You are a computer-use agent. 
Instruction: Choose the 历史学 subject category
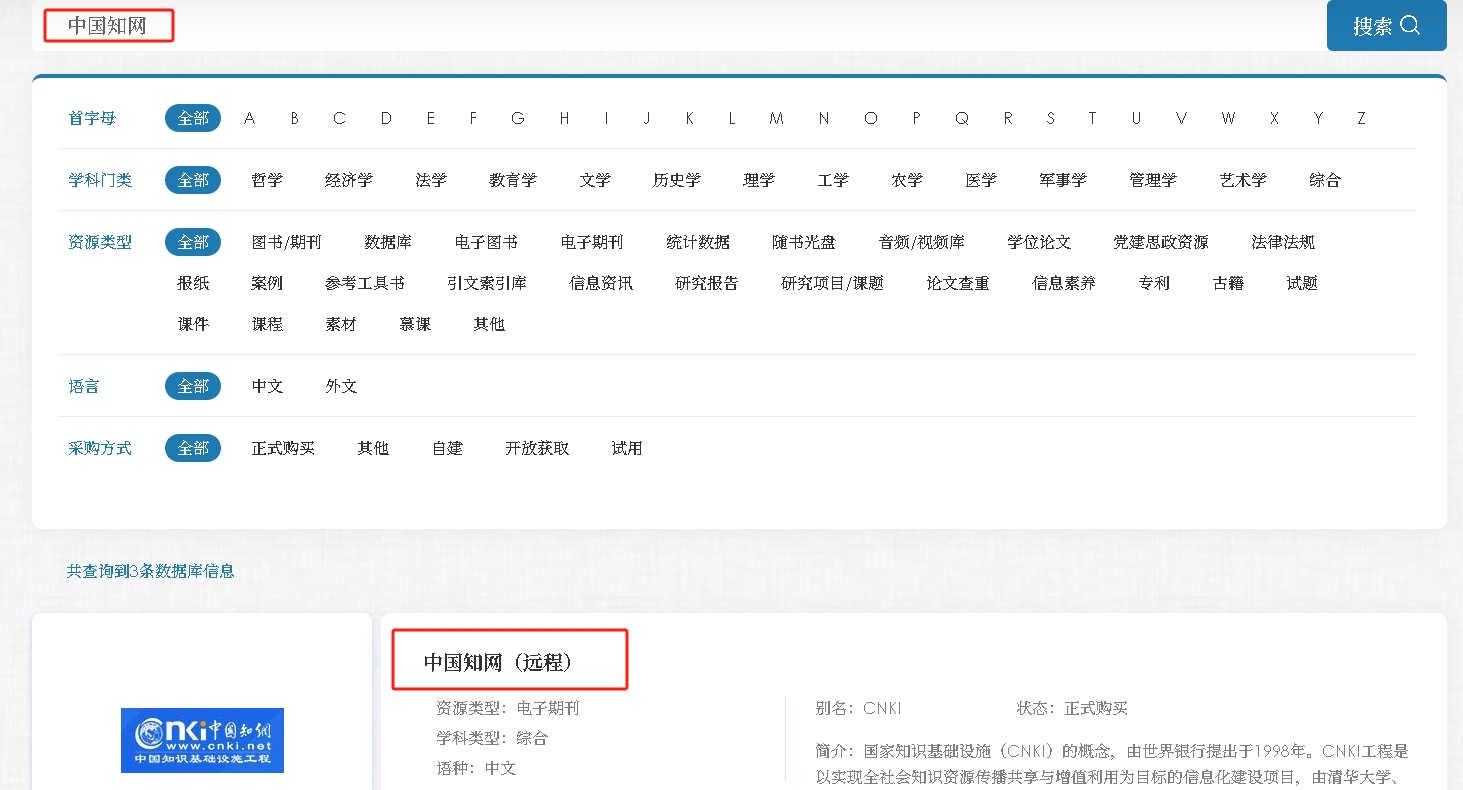tap(677, 180)
